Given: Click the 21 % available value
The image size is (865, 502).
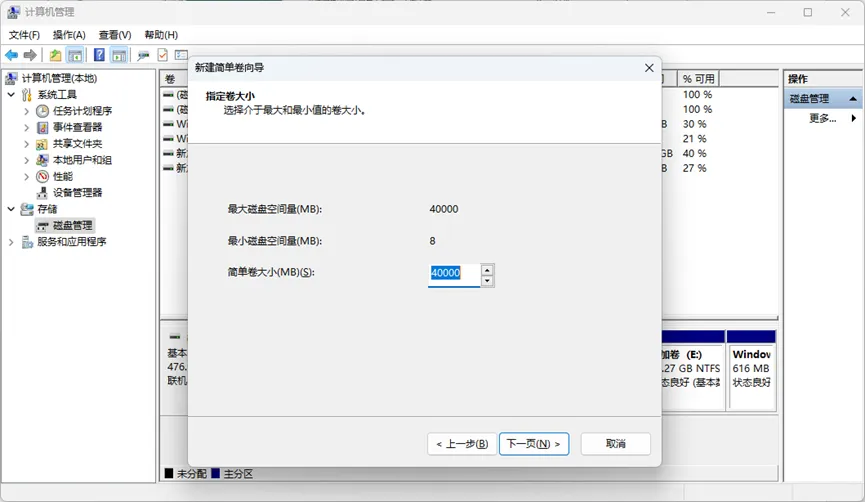Looking at the screenshot, I should (x=695, y=139).
